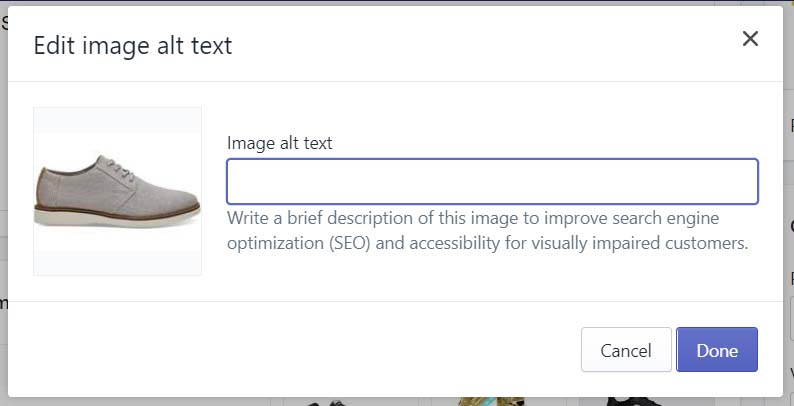Click the words 'visually impaired customers' in helper text
This screenshot has height=406, width=794.
pos(630,243)
